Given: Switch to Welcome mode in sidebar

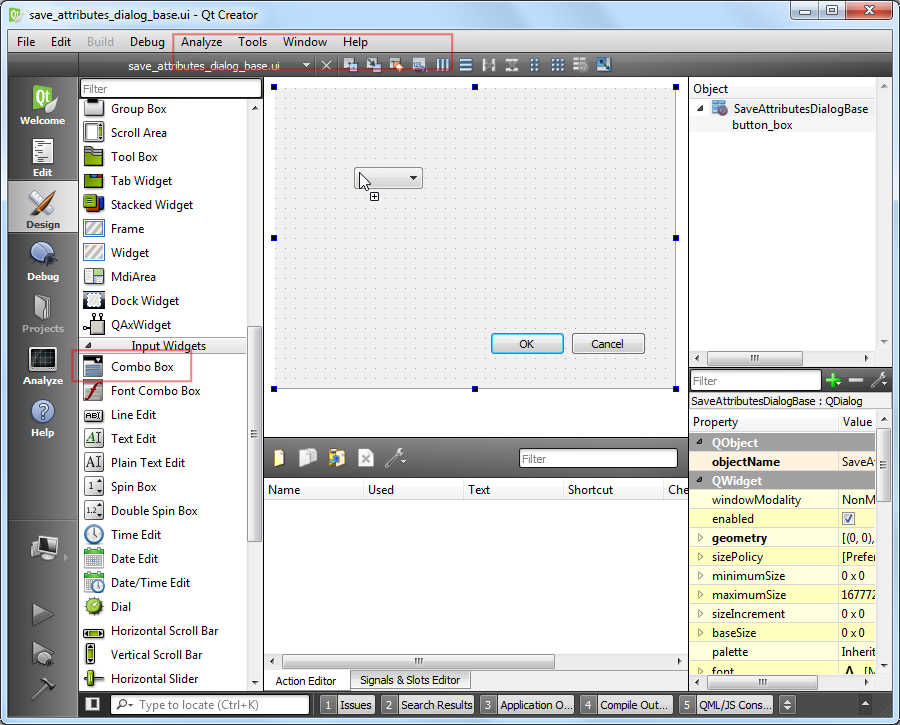Looking at the screenshot, I should tap(42, 105).
